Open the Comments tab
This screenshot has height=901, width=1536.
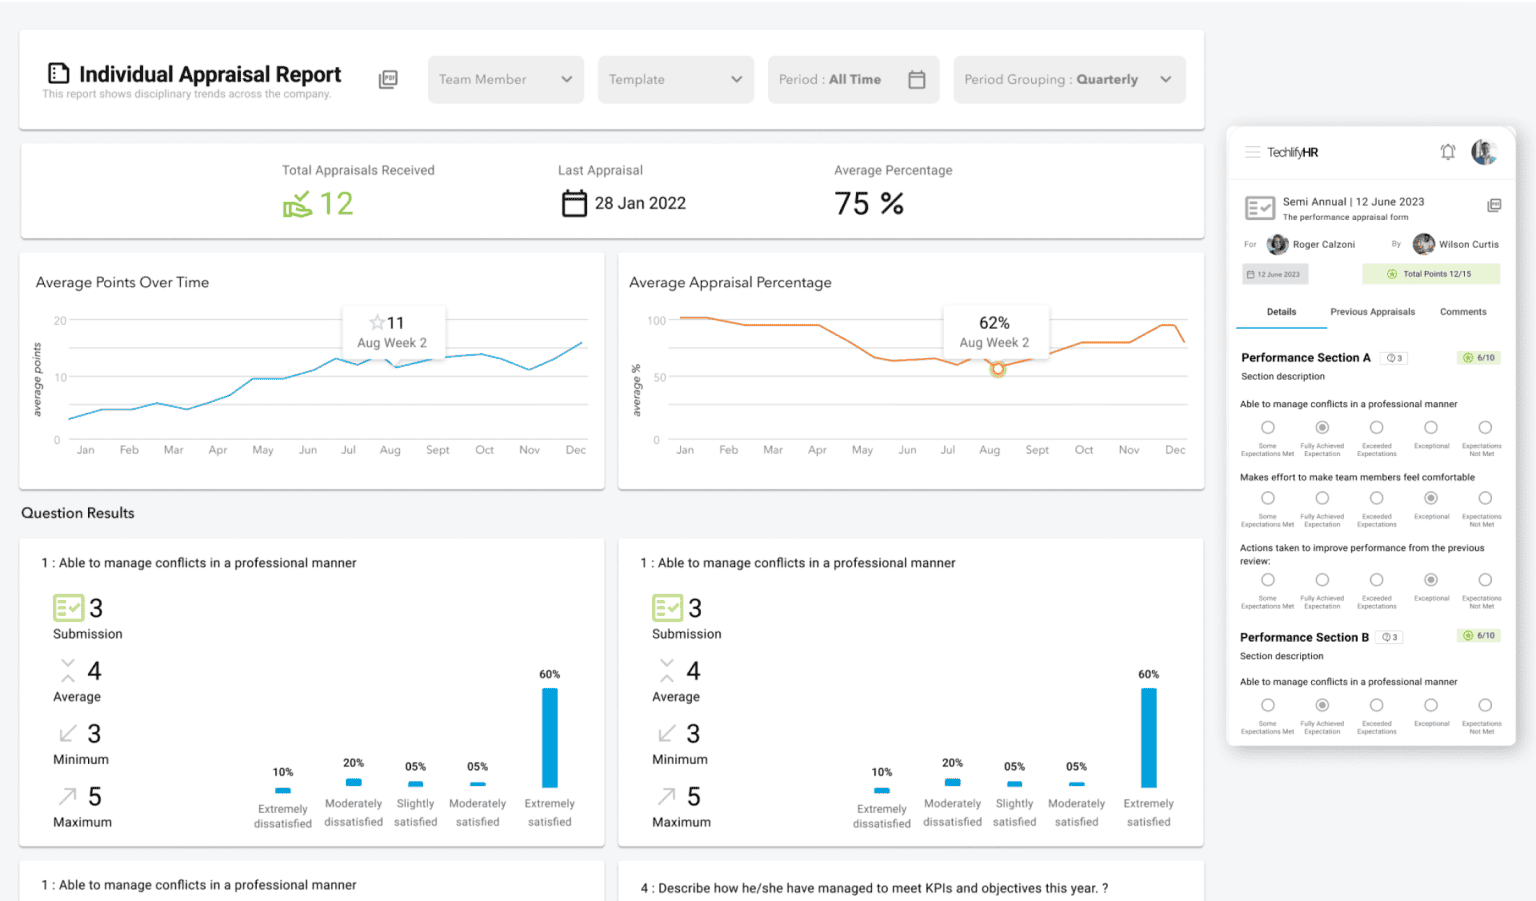1463,311
